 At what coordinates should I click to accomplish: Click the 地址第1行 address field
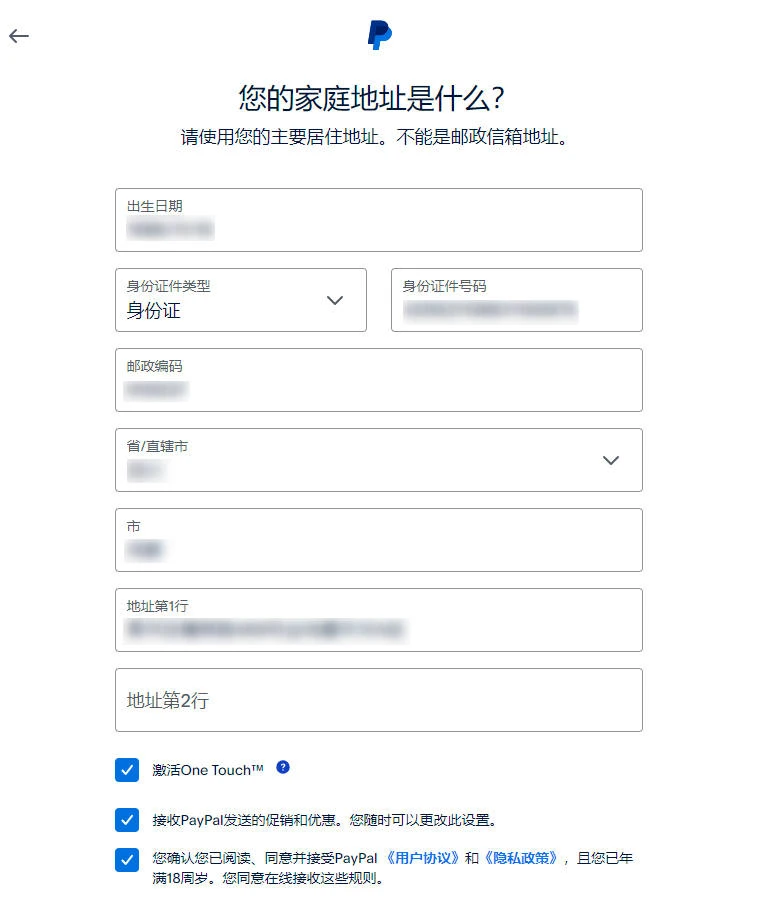[x=379, y=620]
